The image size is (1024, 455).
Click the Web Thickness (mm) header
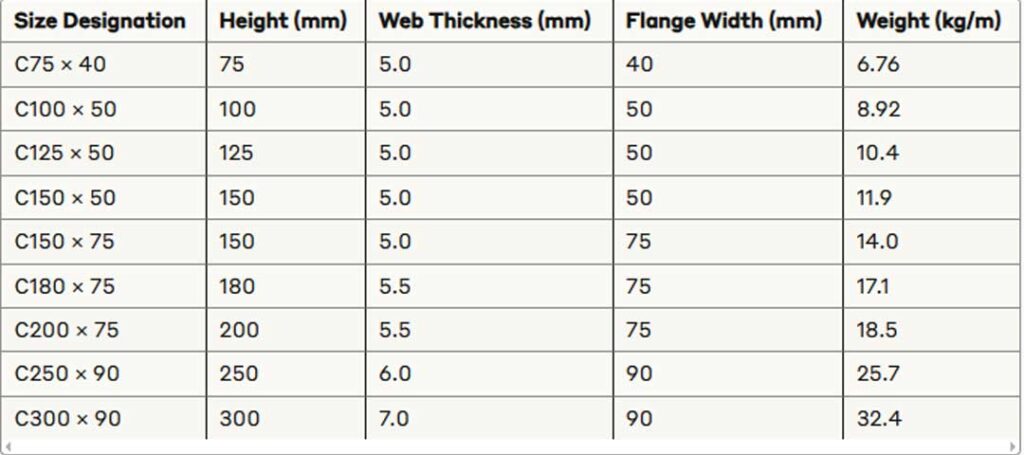[x=485, y=21]
